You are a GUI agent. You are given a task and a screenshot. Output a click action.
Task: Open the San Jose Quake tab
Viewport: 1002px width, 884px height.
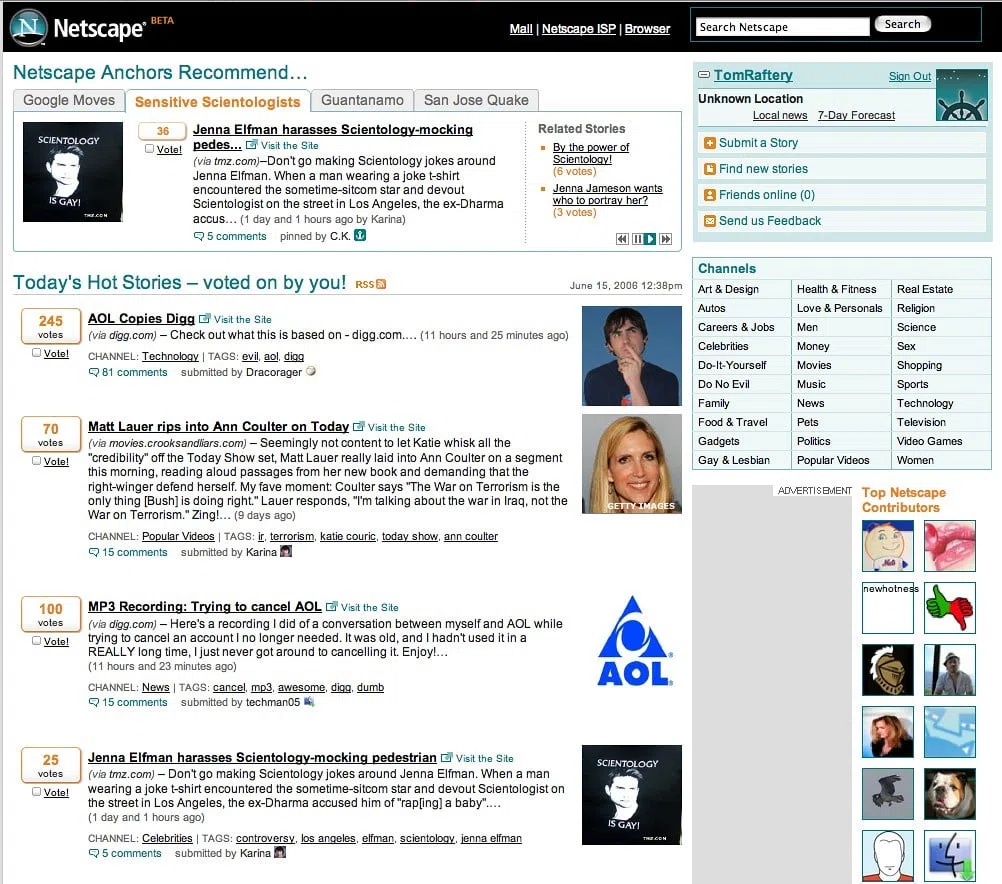476,100
